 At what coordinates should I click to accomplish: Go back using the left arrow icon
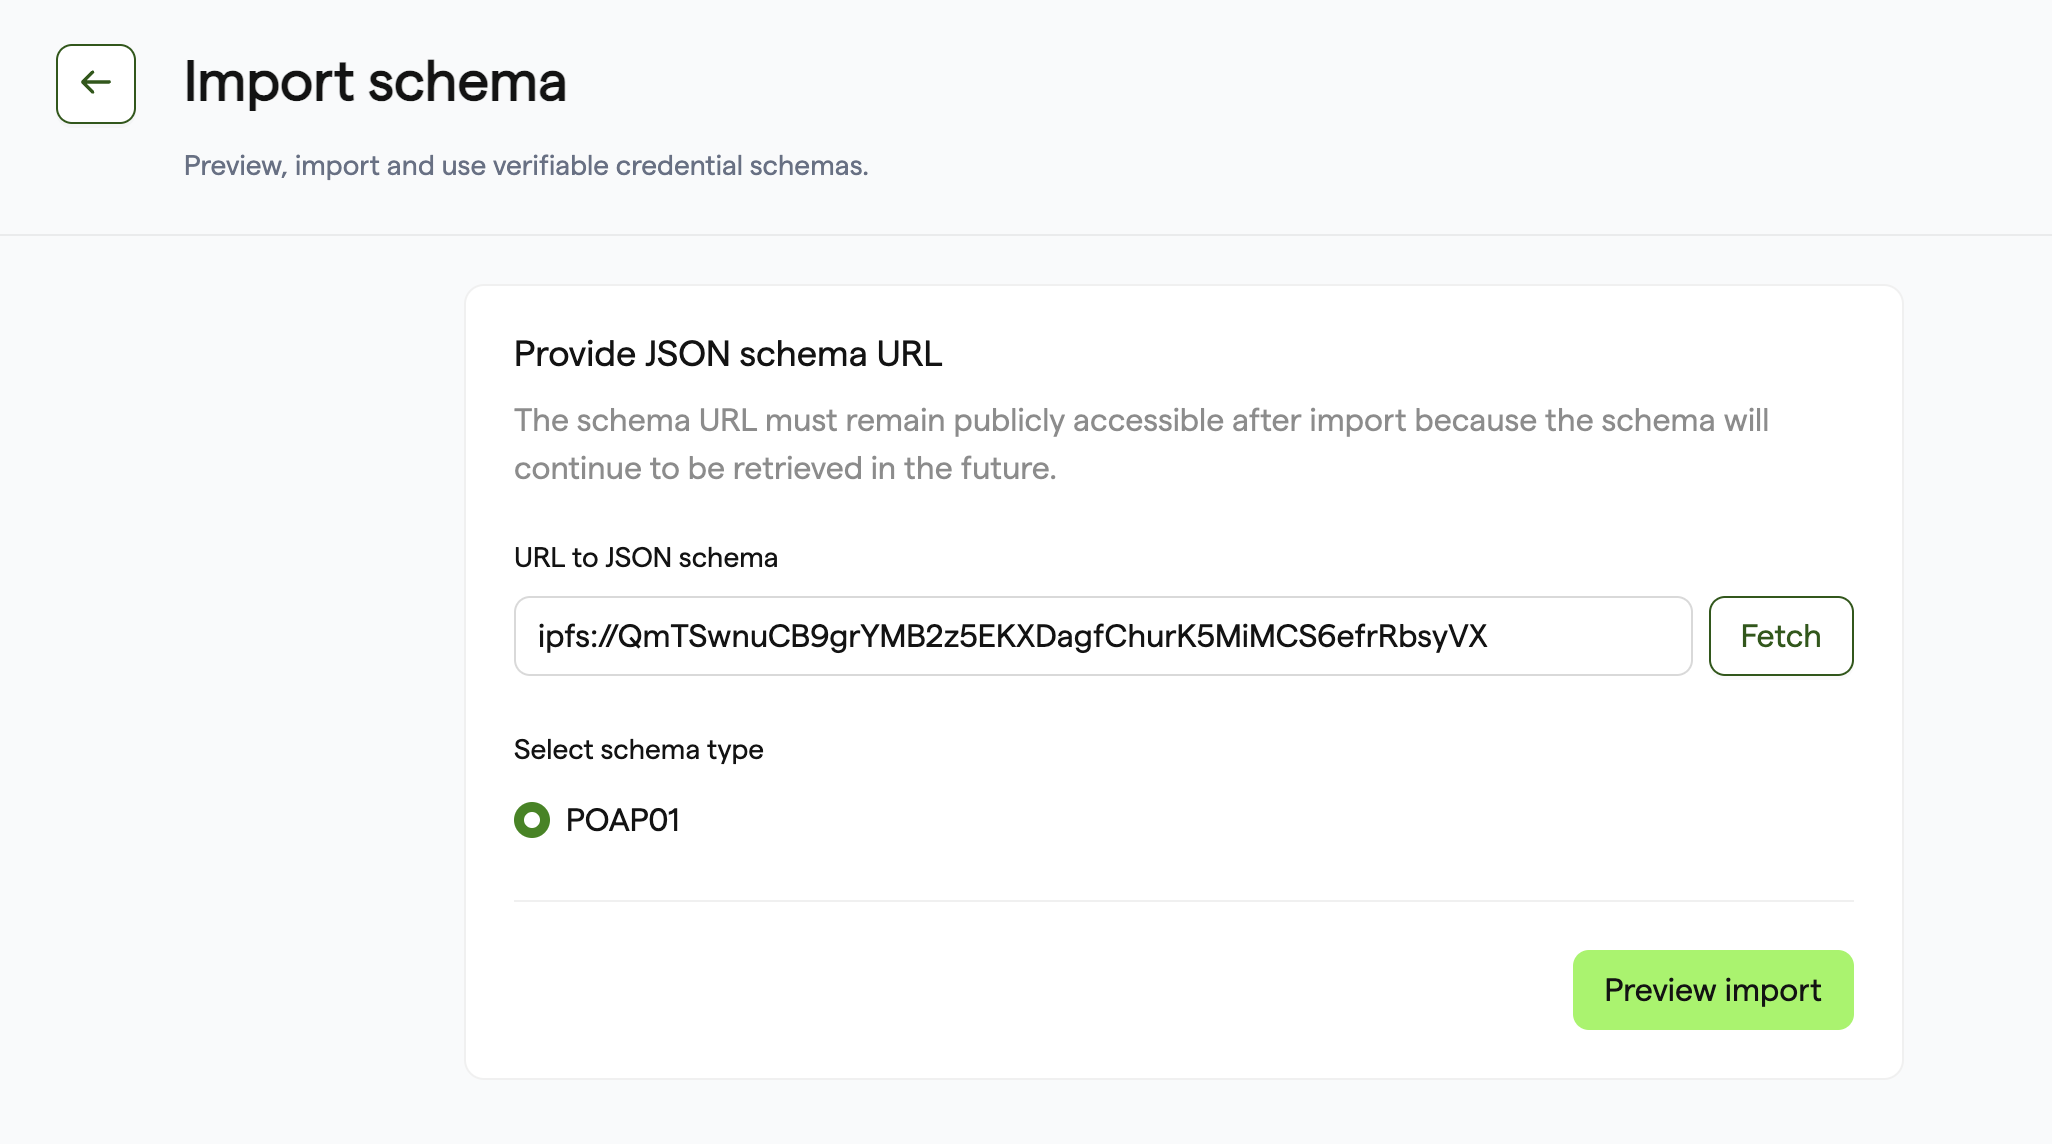tap(96, 83)
